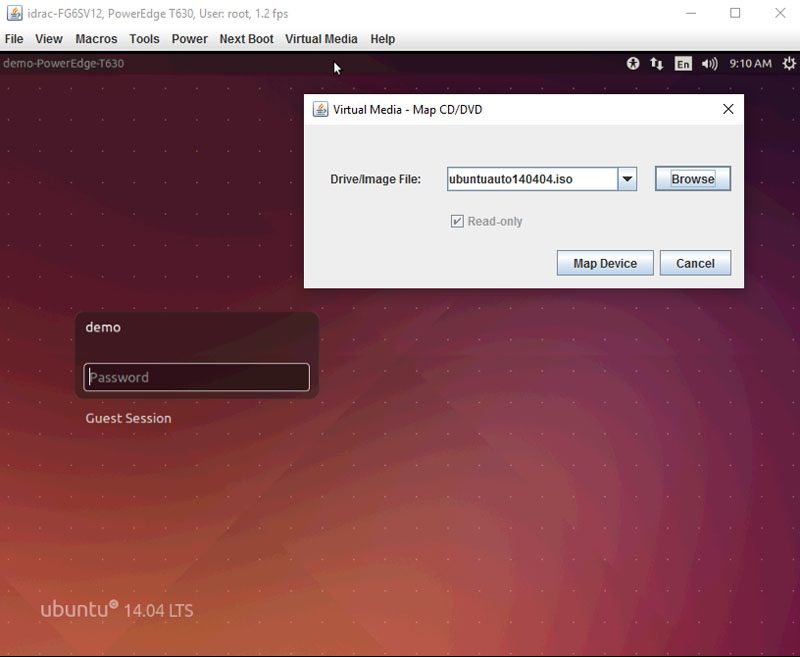Select the demo user entry
Screen dimensions: 800x657
(103, 327)
